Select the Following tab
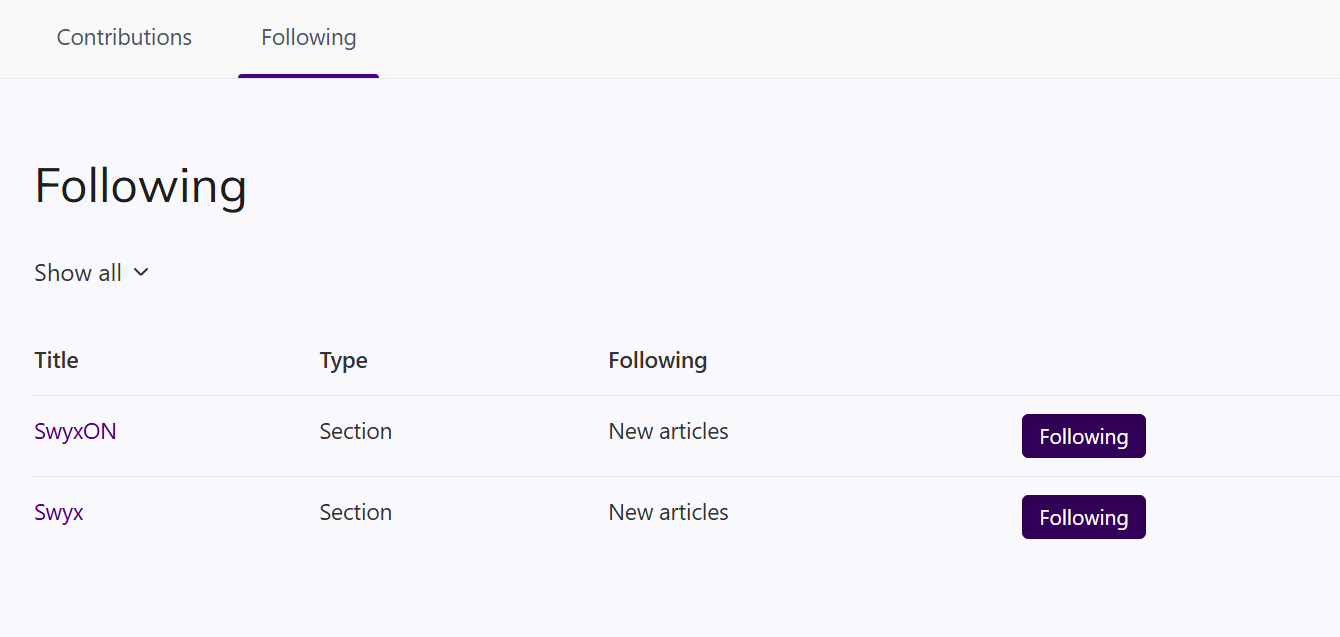The width and height of the screenshot is (1340, 637). click(x=308, y=38)
